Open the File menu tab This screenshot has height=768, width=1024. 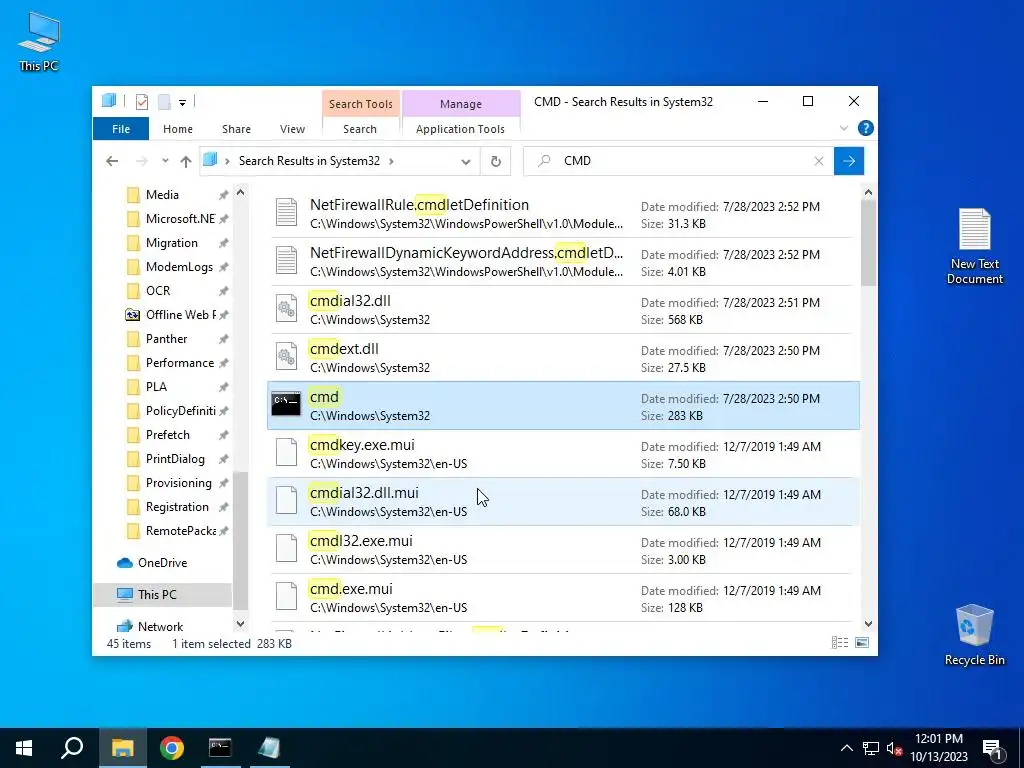[121, 129]
